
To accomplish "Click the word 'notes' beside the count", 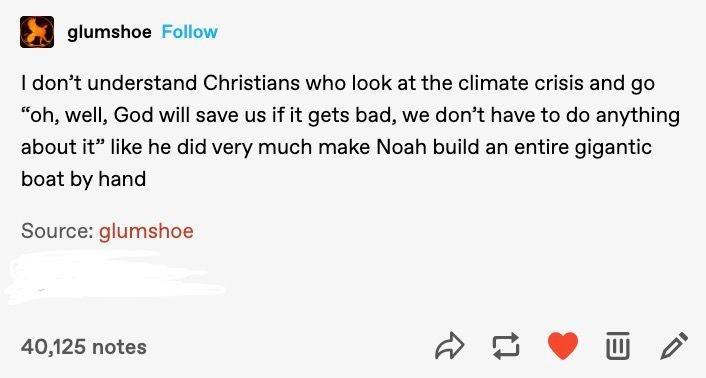I will [x=119, y=347].
